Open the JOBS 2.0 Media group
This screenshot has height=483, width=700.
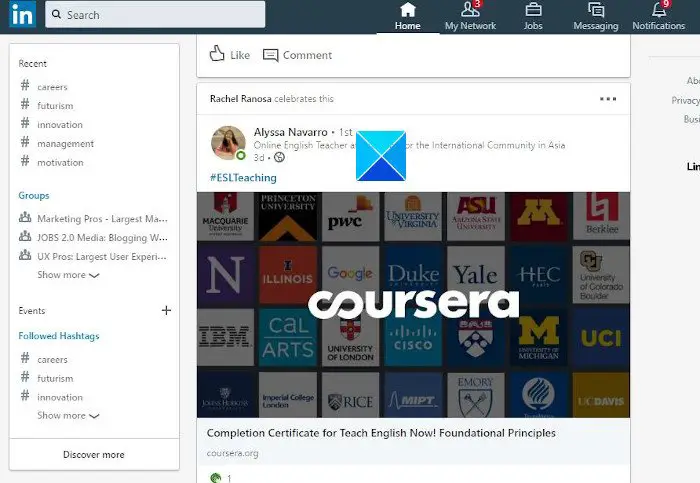[x=102, y=237]
